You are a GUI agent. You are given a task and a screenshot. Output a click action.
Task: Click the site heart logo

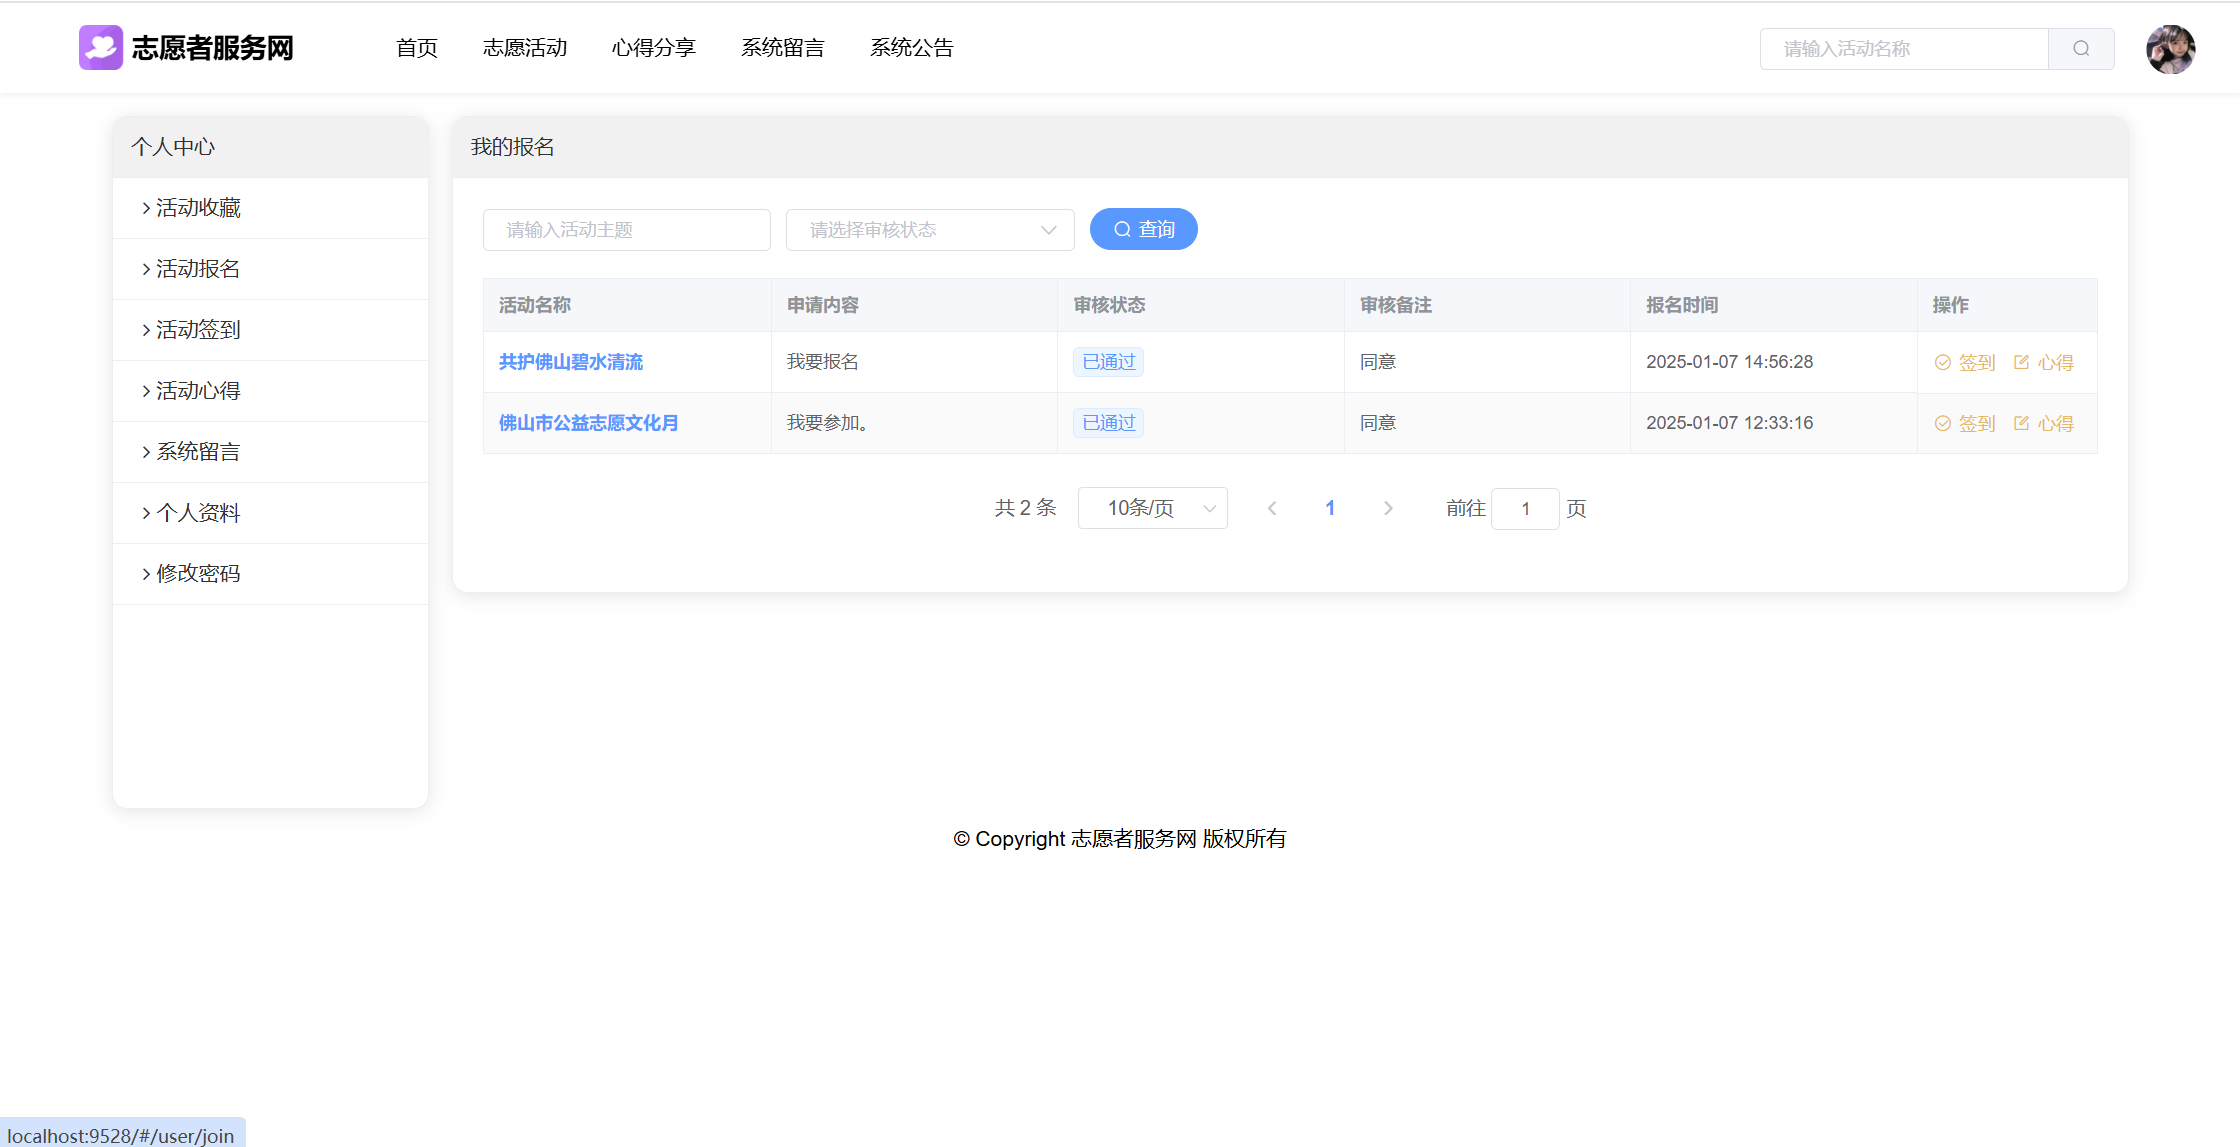pyautogui.click(x=101, y=48)
